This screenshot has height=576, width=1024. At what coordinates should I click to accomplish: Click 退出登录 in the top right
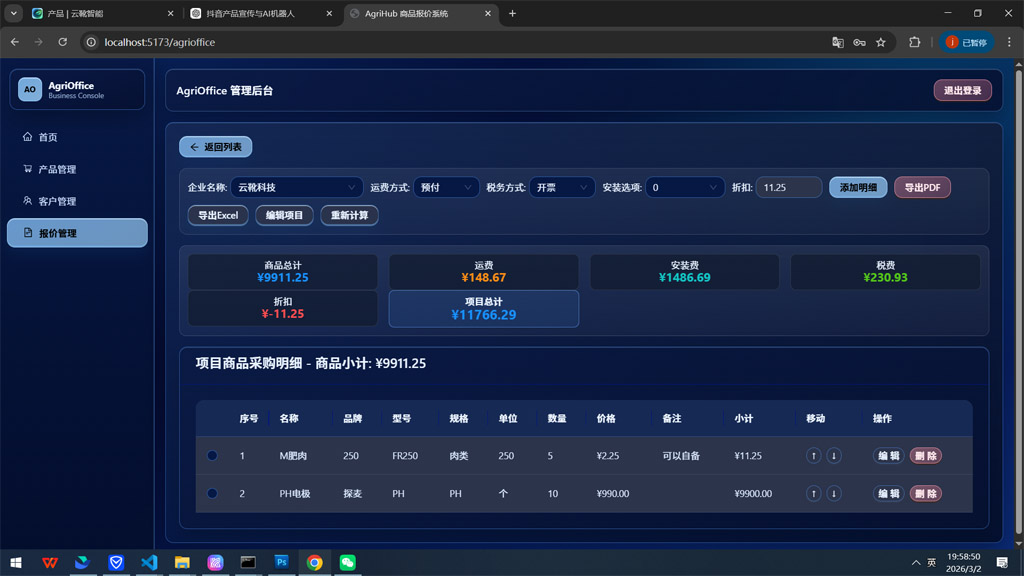(961, 90)
